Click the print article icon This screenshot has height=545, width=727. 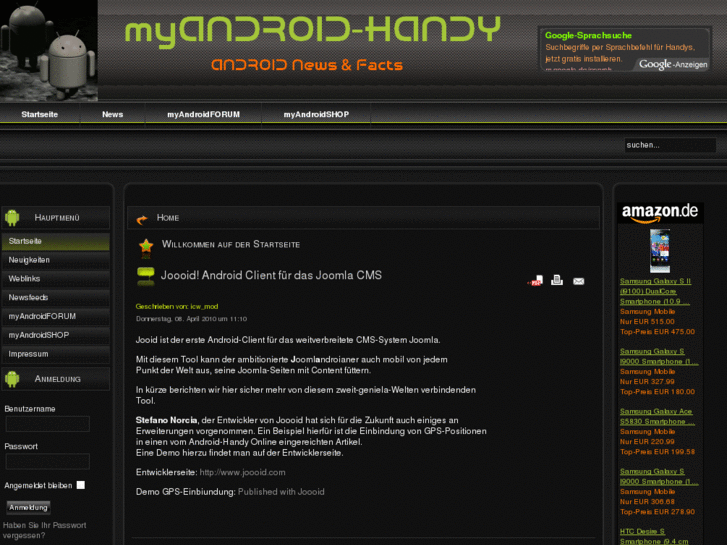(x=557, y=280)
